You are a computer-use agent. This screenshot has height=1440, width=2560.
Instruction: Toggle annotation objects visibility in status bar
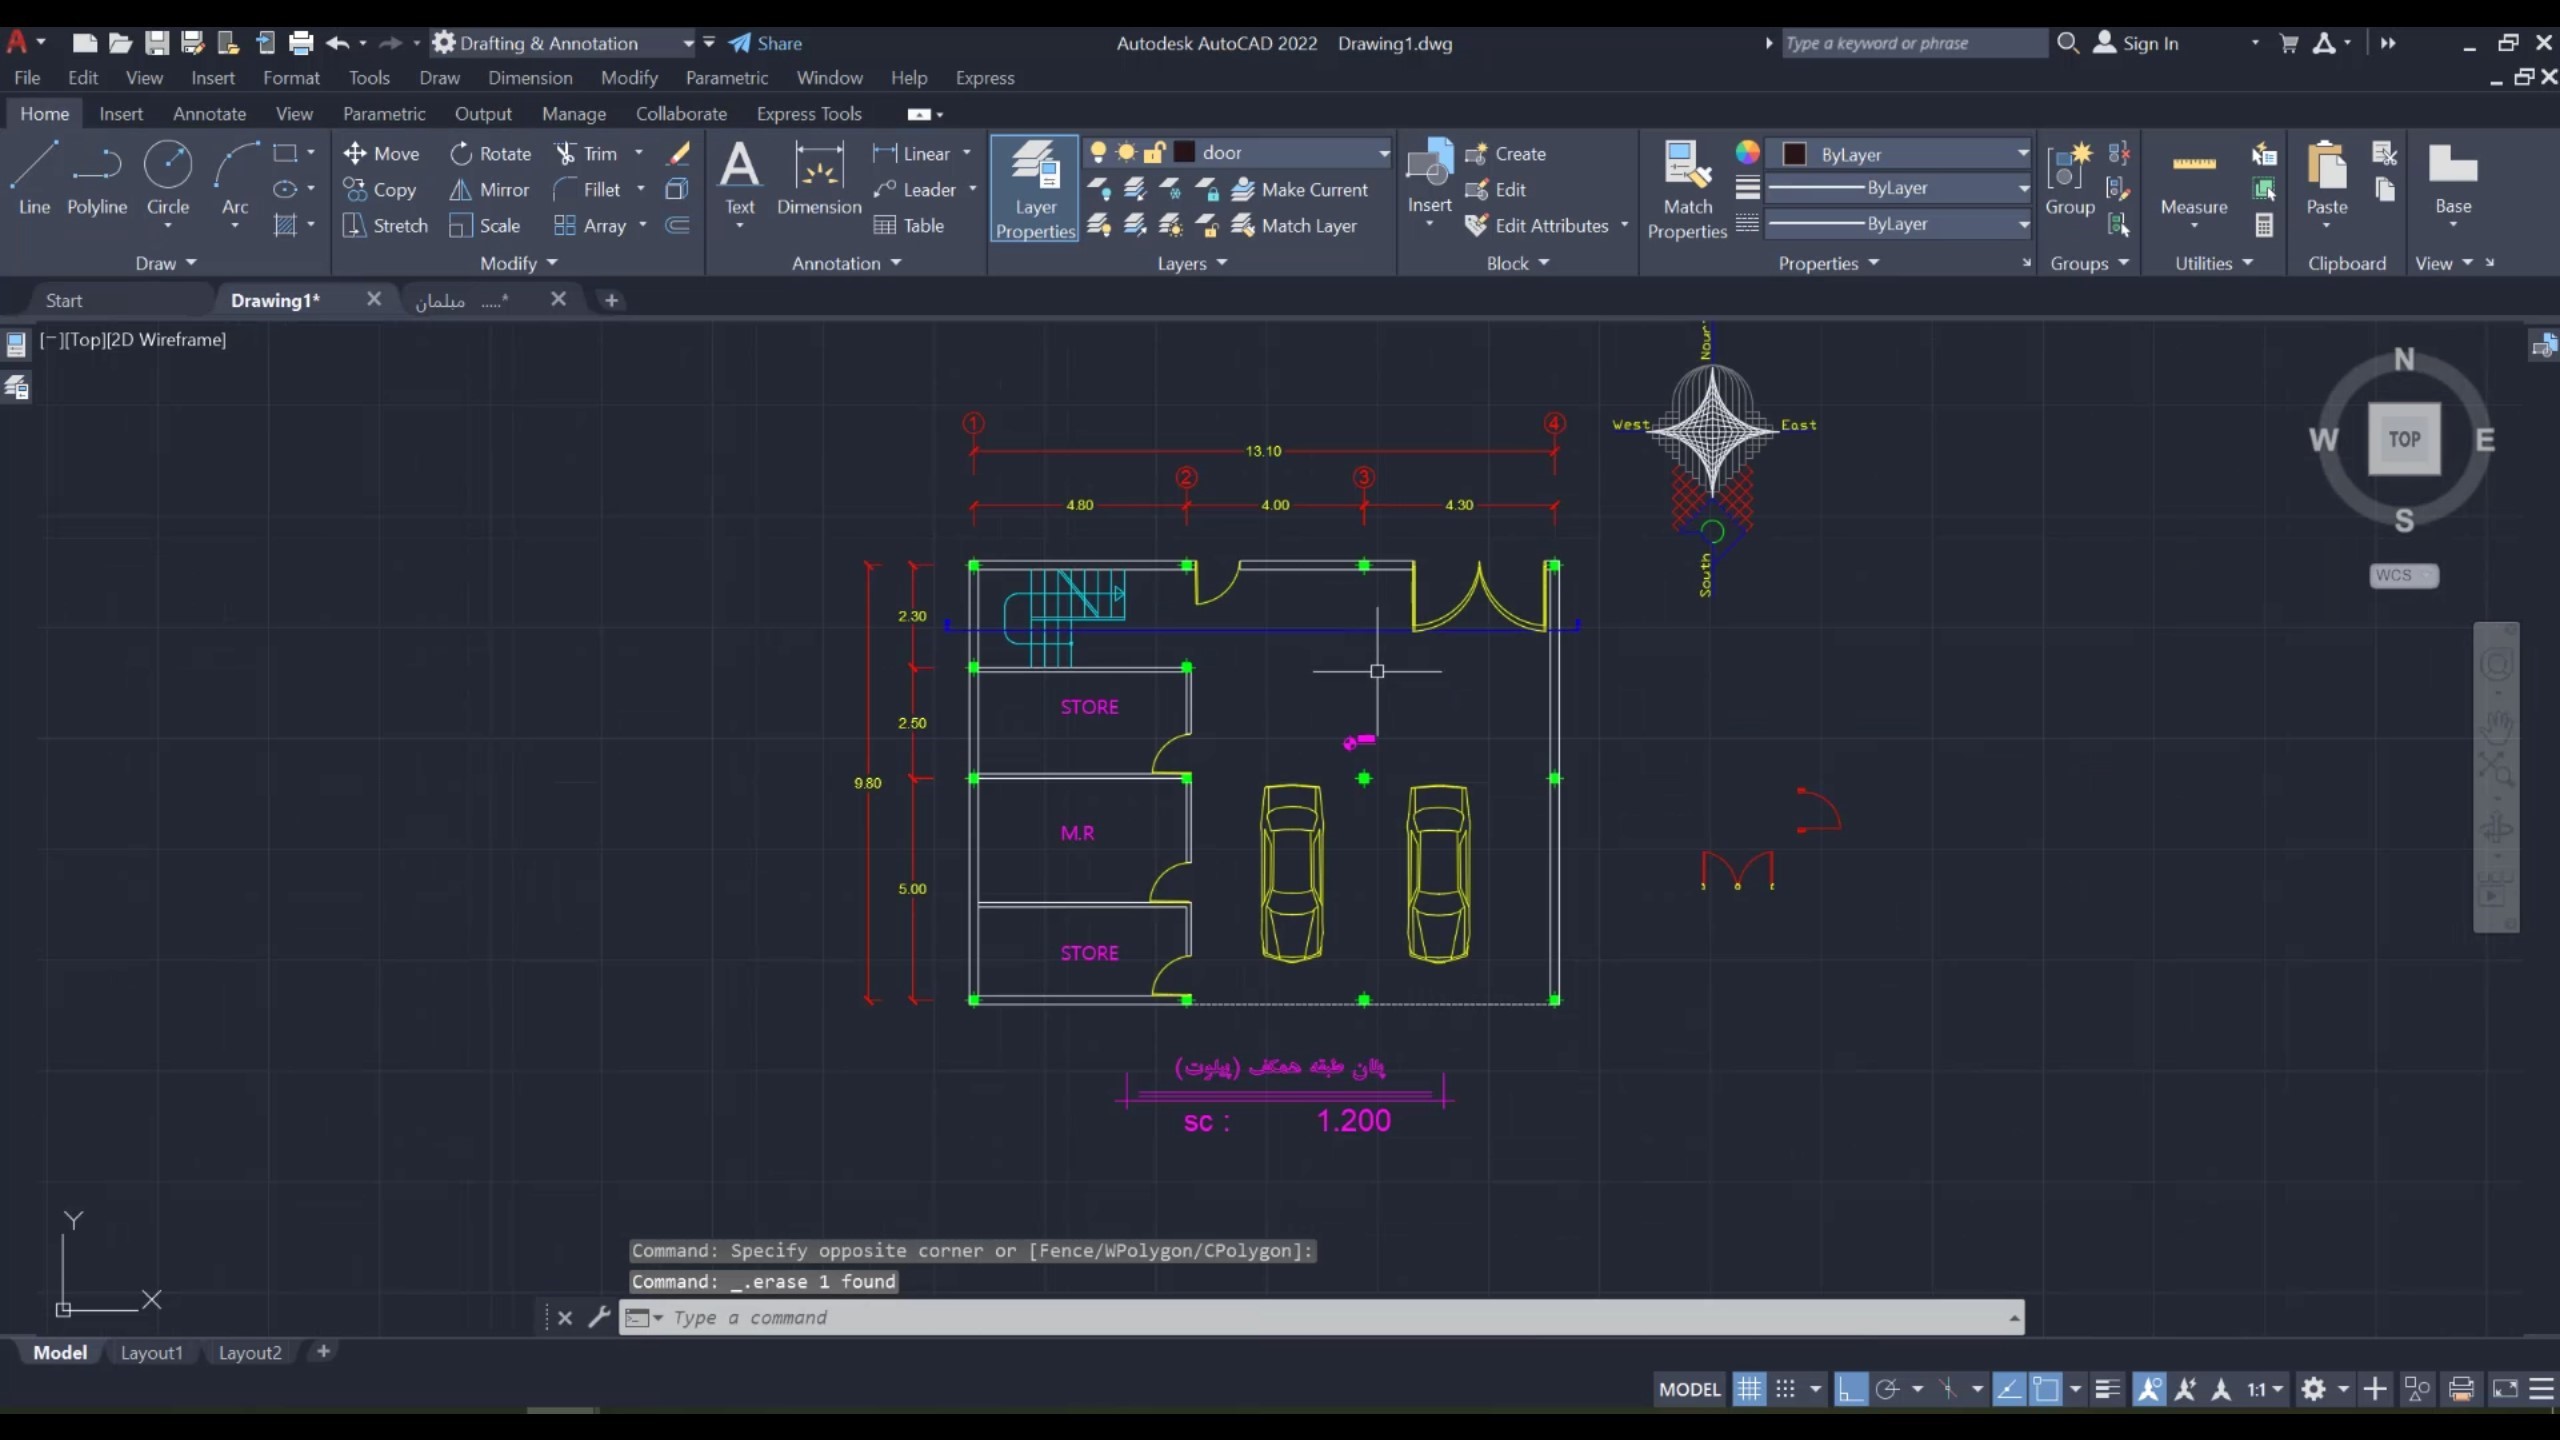[x=2149, y=1388]
